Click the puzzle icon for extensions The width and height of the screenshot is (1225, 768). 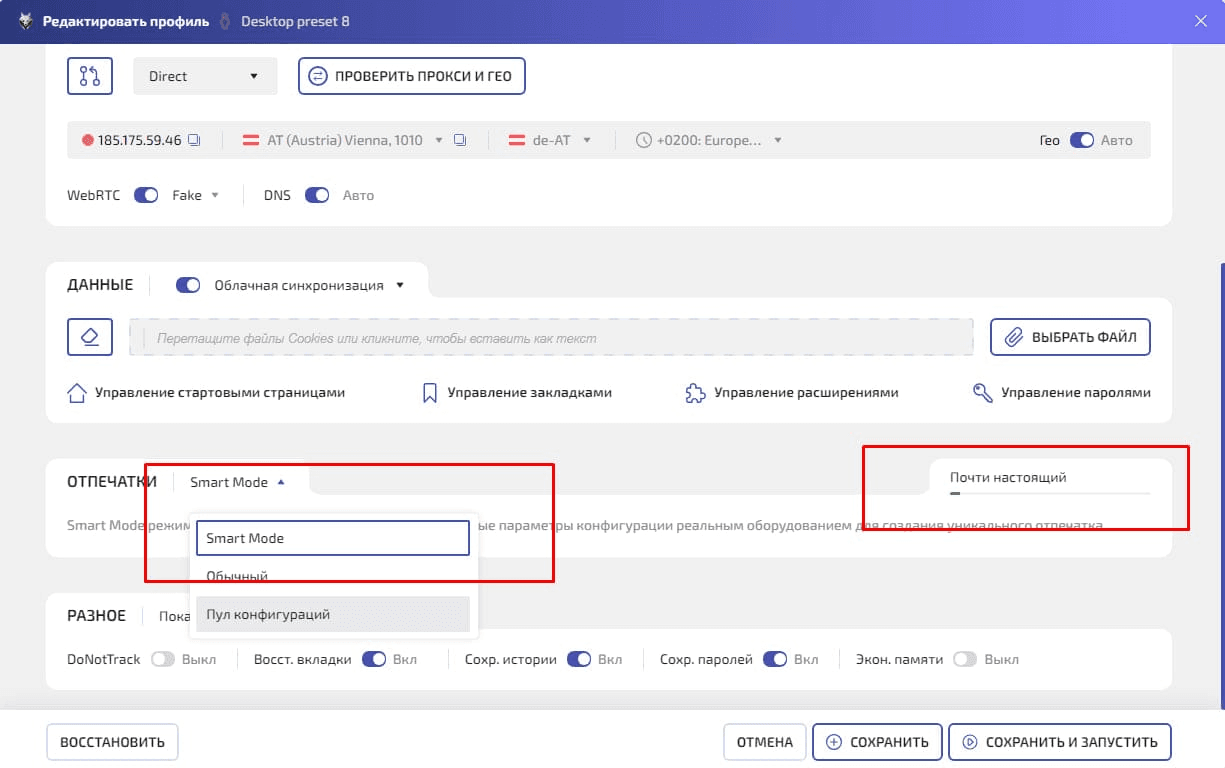click(x=695, y=392)
